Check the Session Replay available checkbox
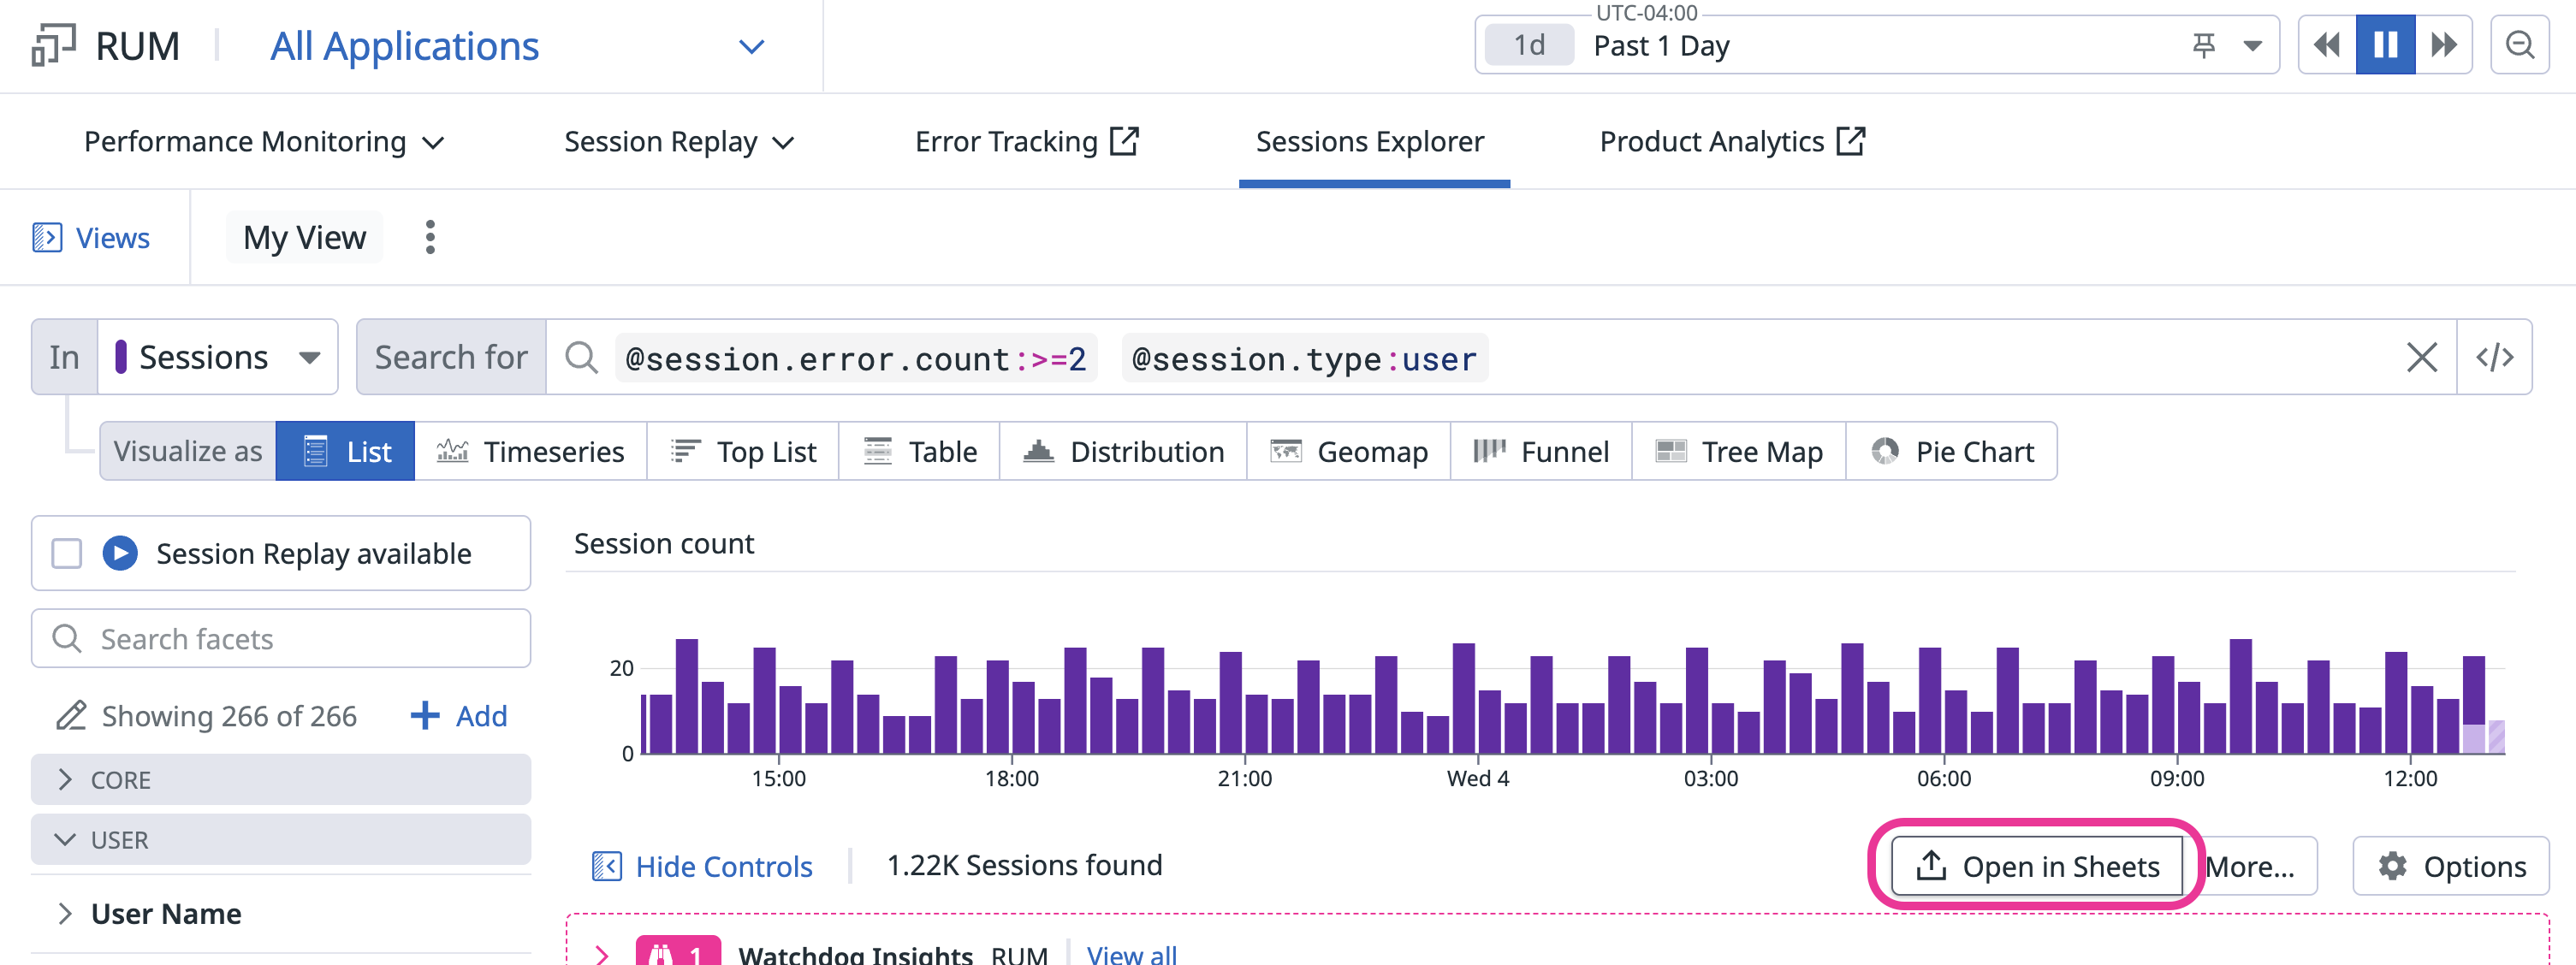The height and width of the screenshot is (965, 2576). pos(67,553)
